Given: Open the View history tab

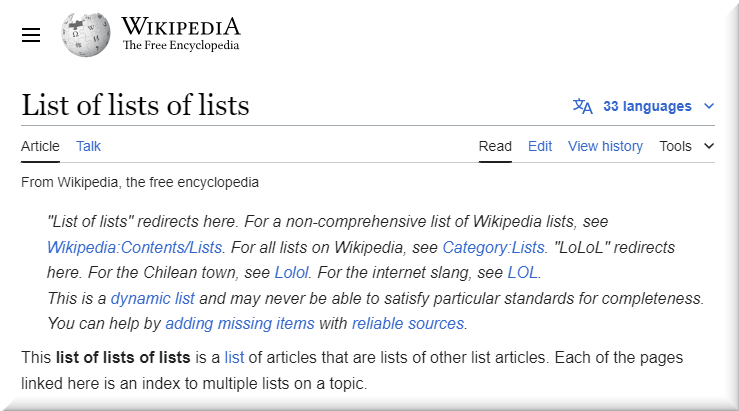Looking at the screenshot, I should point(605,146).
